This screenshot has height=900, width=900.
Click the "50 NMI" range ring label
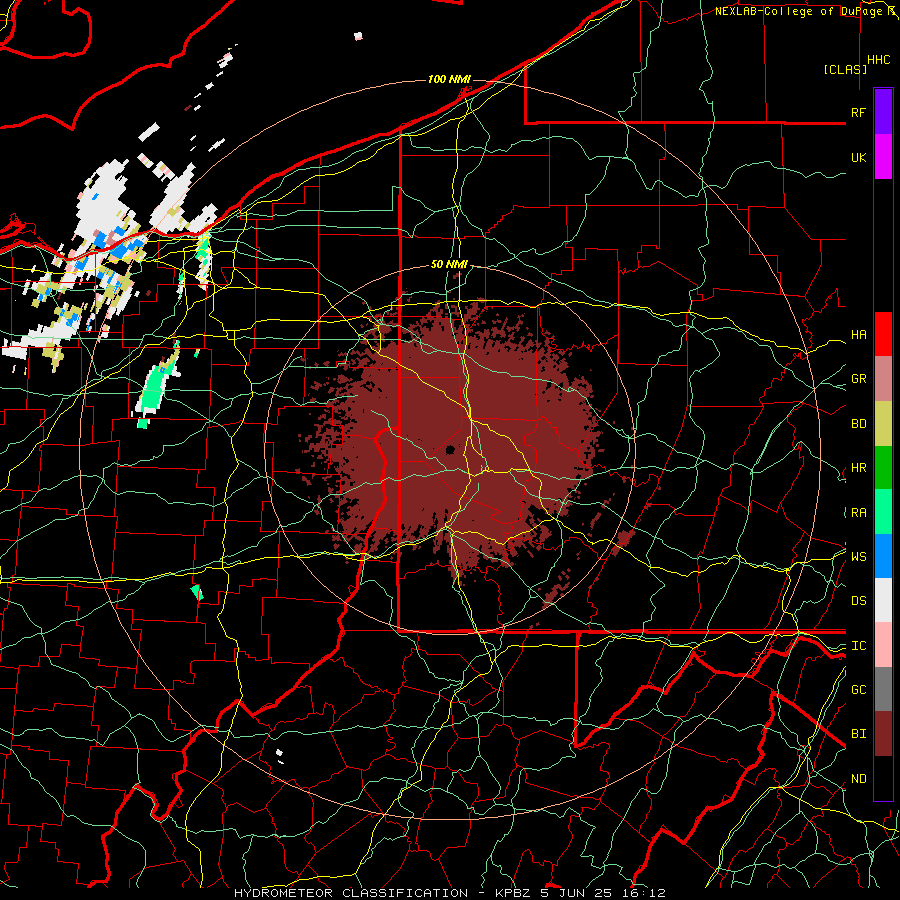(449, 264)
